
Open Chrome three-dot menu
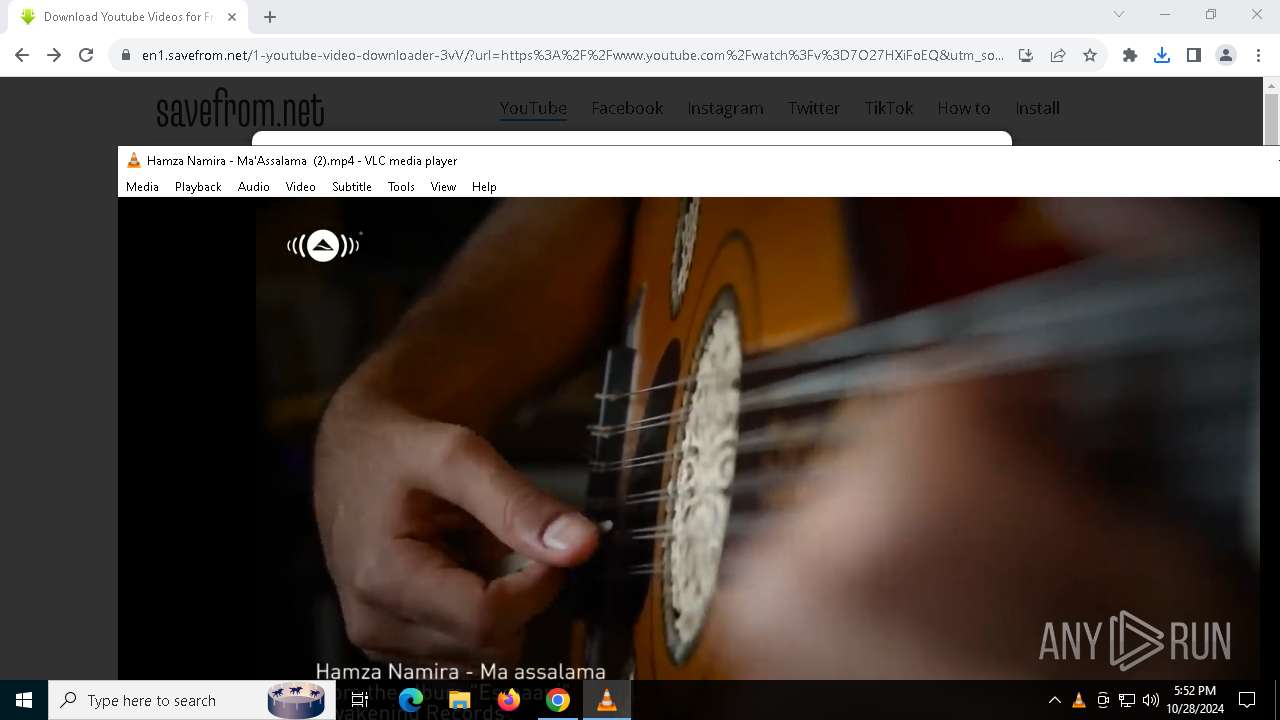click(1258, 55)
